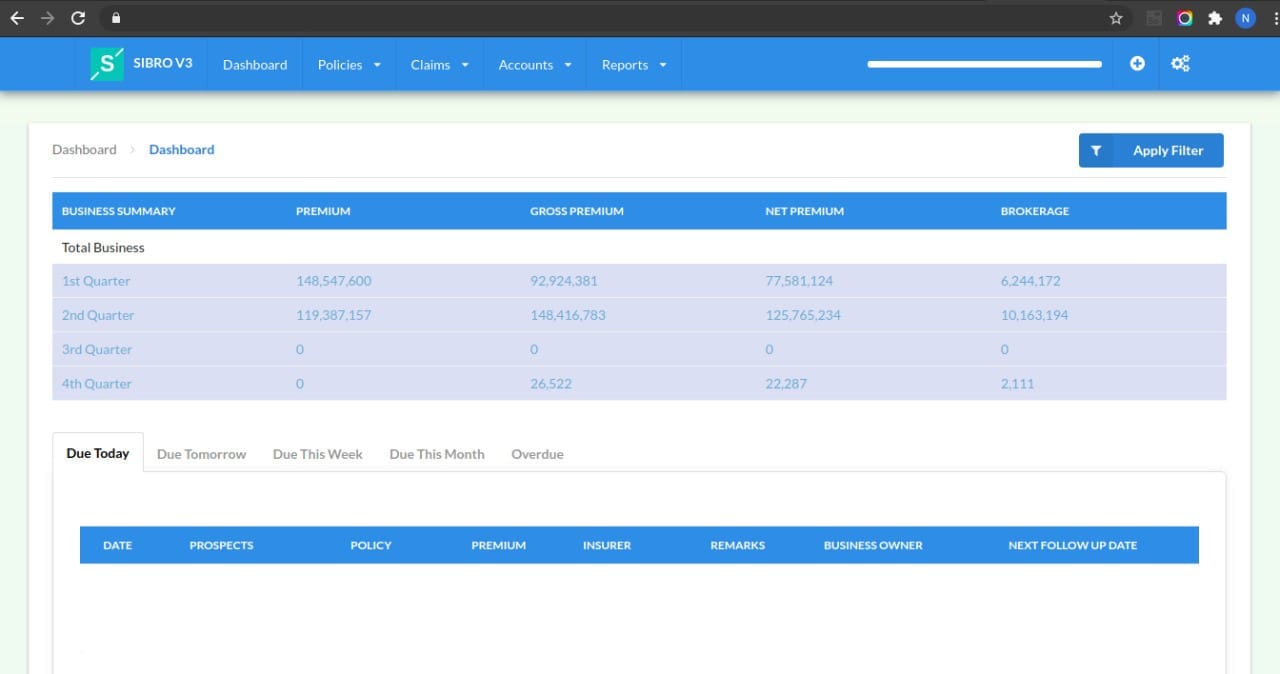Open the Chrome extensions puzzle icon
The image size is (1280, 674).
(x=1215, y=17)
